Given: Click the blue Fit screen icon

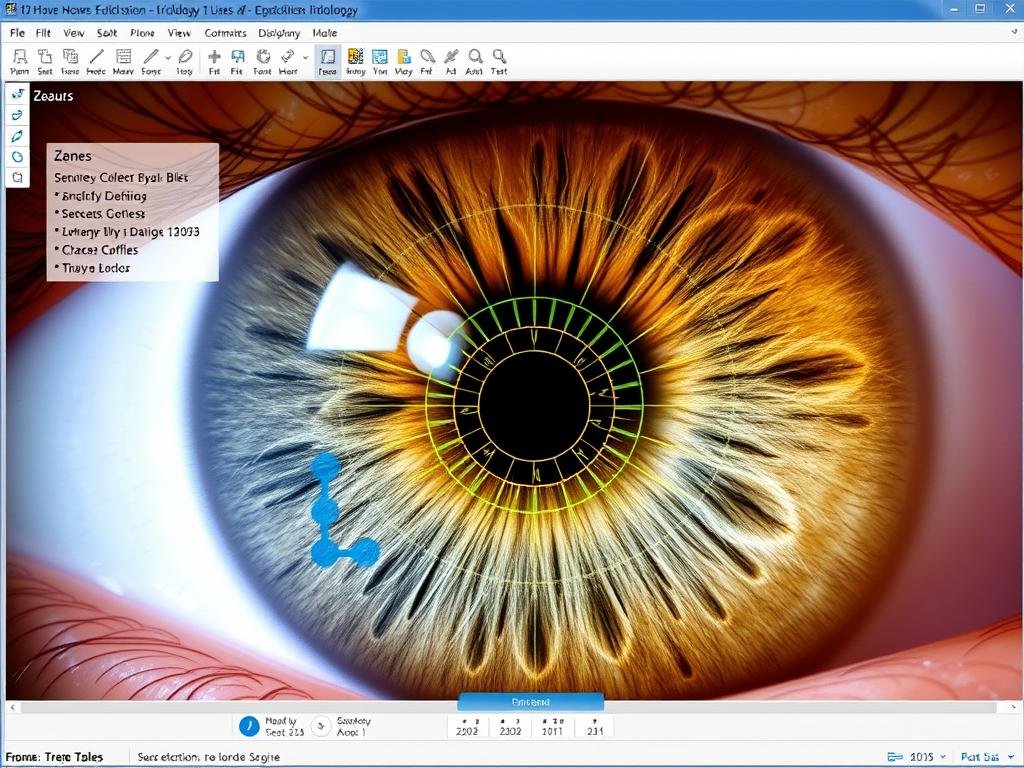Looking at the screenshot, I should pos(237,57).
